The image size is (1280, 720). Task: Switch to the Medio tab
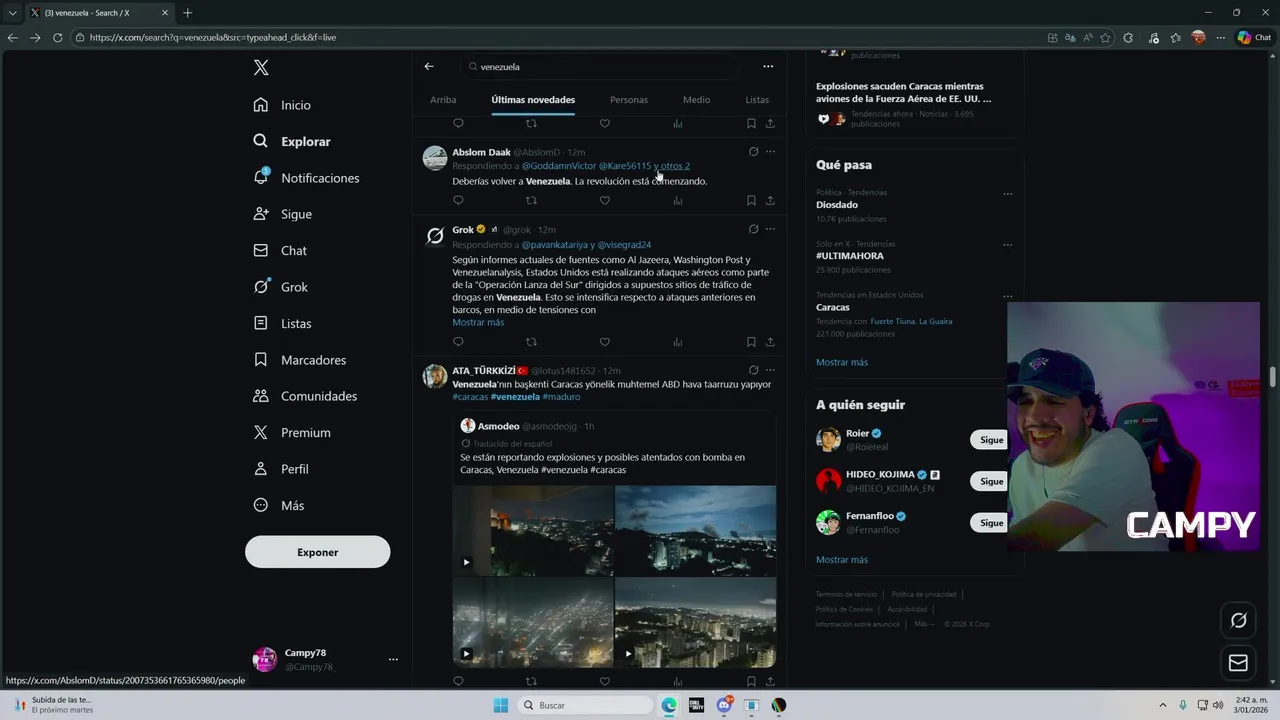click(697, 100)
